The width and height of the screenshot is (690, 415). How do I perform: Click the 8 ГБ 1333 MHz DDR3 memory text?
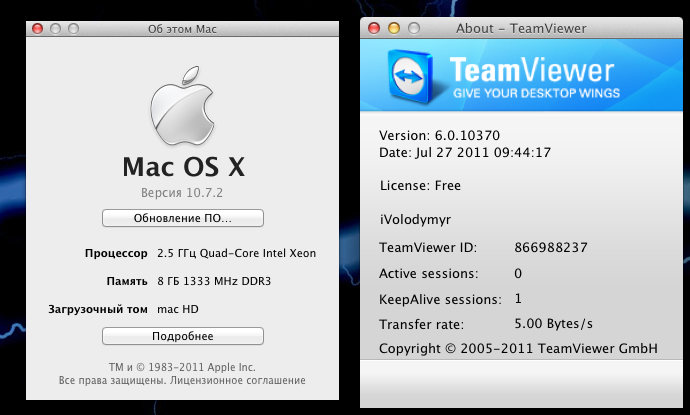(214, 281)
